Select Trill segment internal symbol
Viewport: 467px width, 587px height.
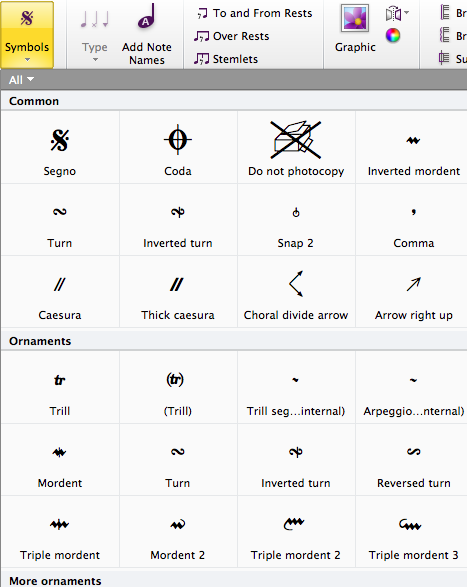(296, 387)
